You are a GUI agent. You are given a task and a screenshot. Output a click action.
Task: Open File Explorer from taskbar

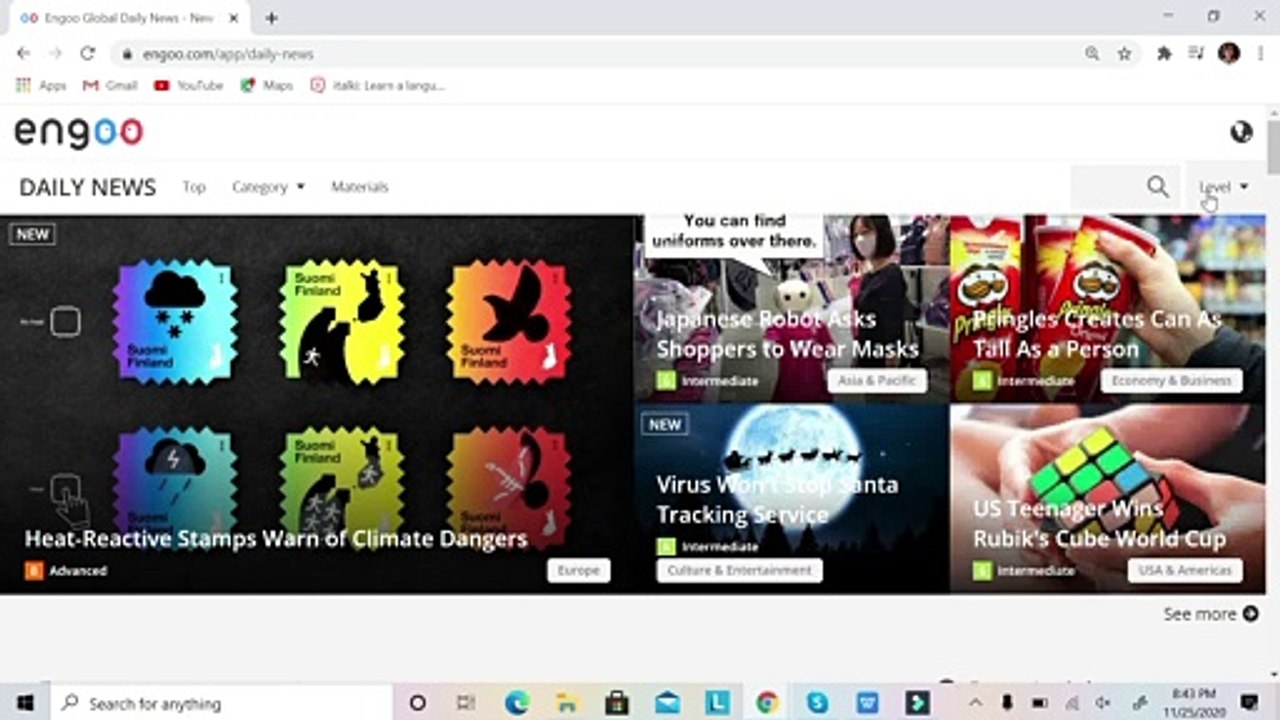(x=567, y=703)
